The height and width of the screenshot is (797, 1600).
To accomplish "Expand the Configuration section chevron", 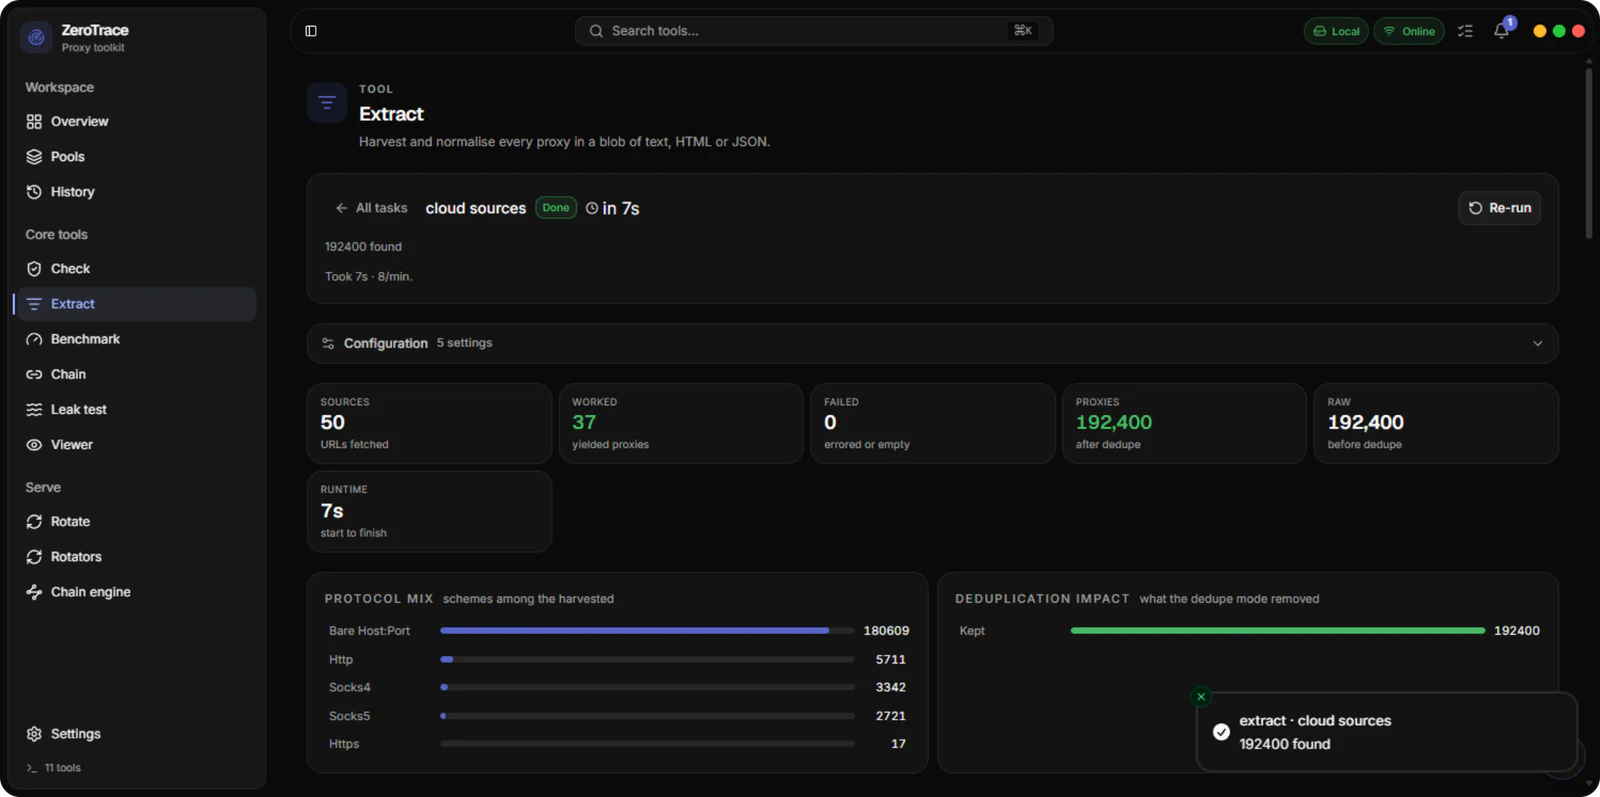I will point(1537,343).
